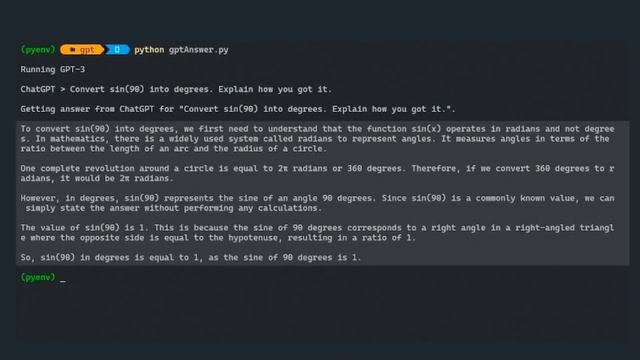Click the Running GPT-3 output line

(53, 69)
